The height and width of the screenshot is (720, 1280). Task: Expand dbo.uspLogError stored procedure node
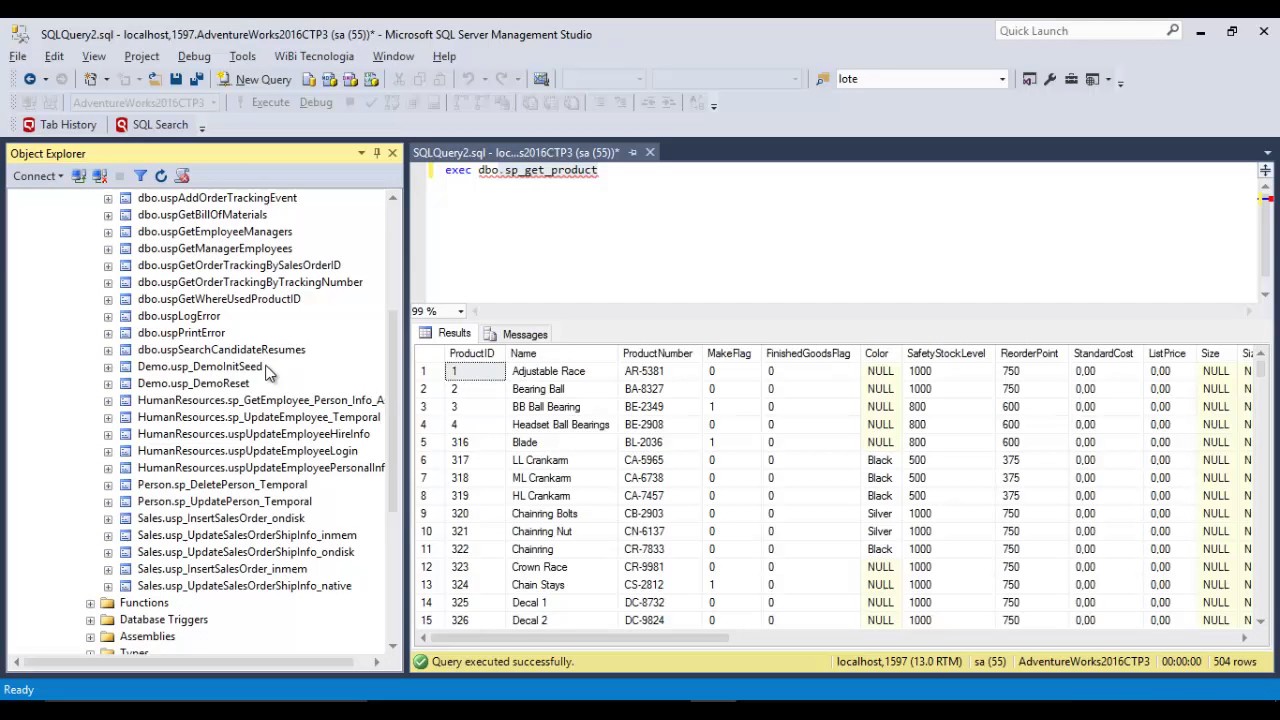click(108, 316)
